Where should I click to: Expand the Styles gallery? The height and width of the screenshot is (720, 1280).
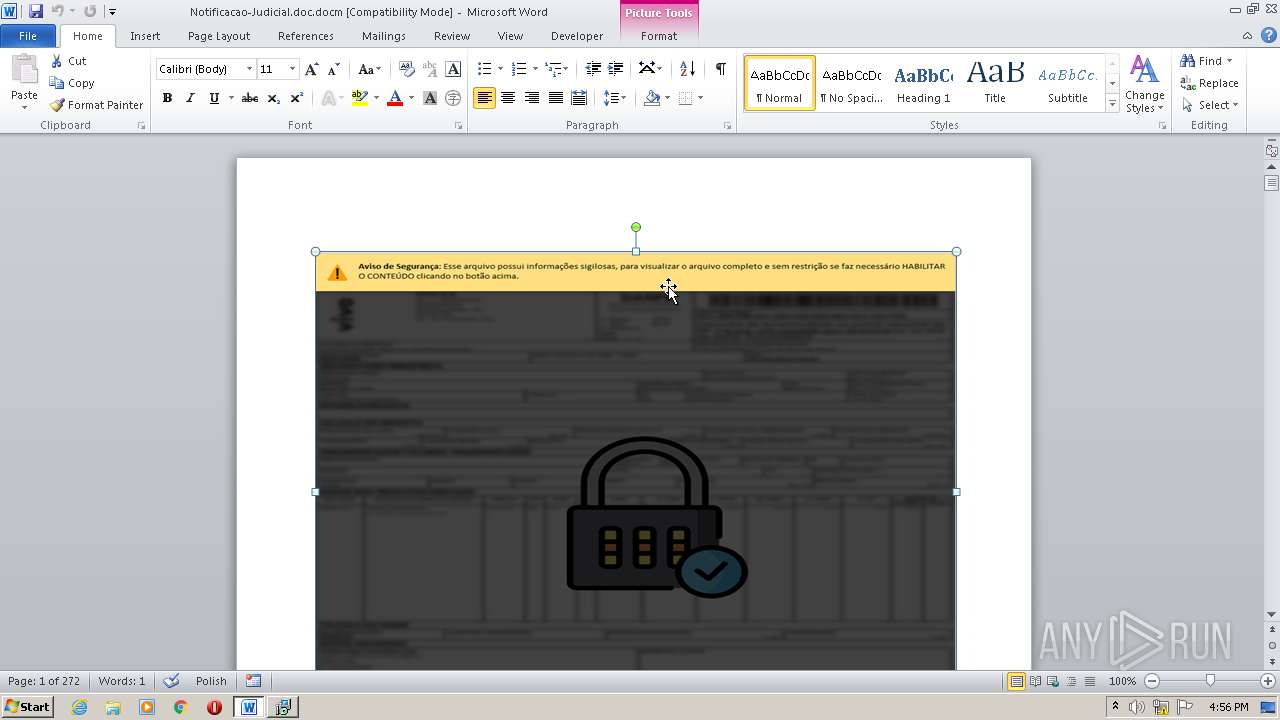(x=1112, y=104)
